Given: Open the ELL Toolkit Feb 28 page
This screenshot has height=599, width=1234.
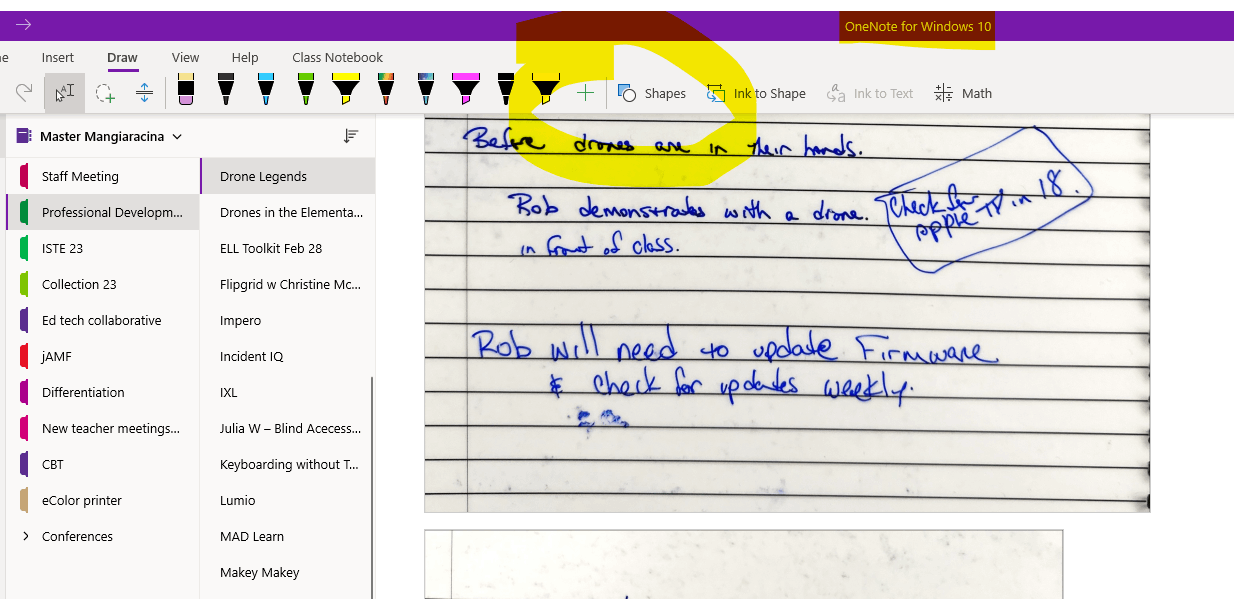Looking at the screenshot, I should pyautogui.click(x=287, y=248).
